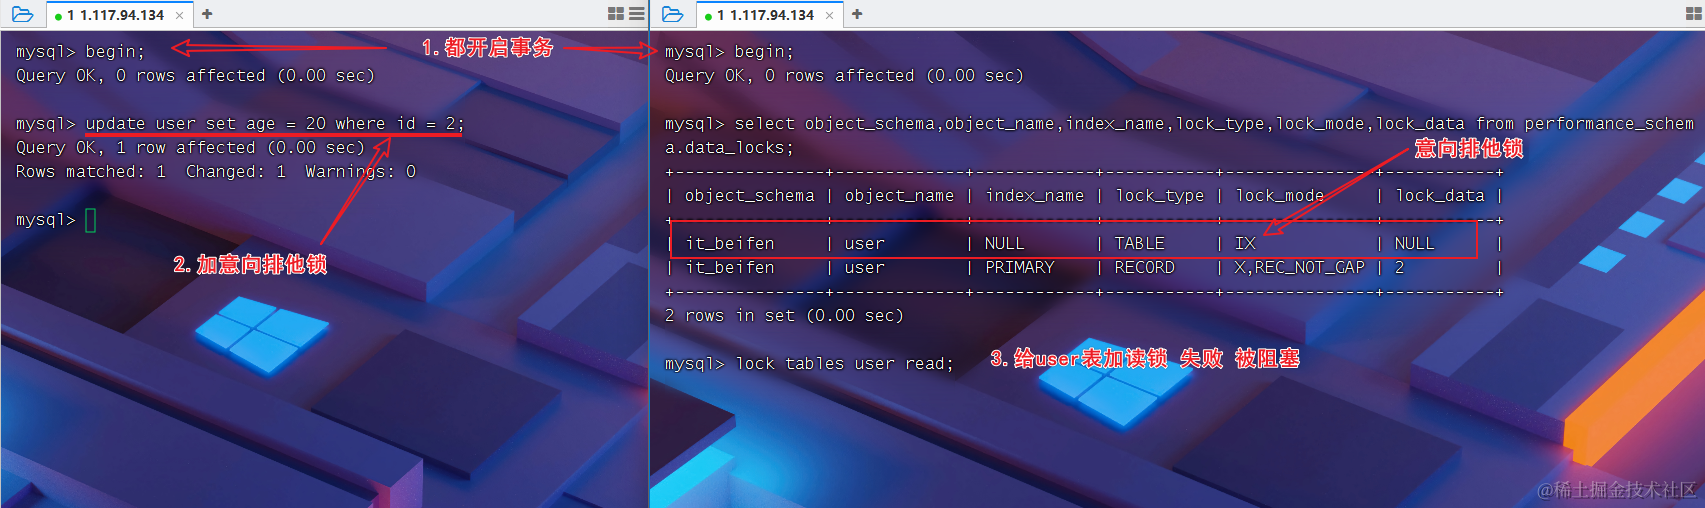Click the 'IX' lock_mode value
Screen dimensions: 1705x508
tap(1245, 243)
